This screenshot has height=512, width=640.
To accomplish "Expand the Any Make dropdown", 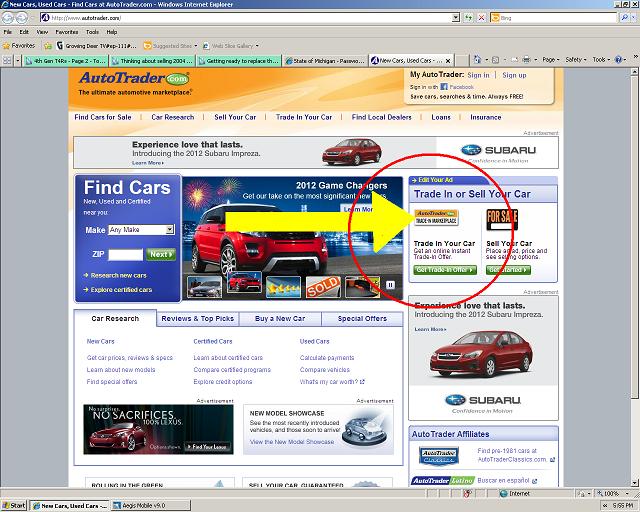I will point(142,229).
